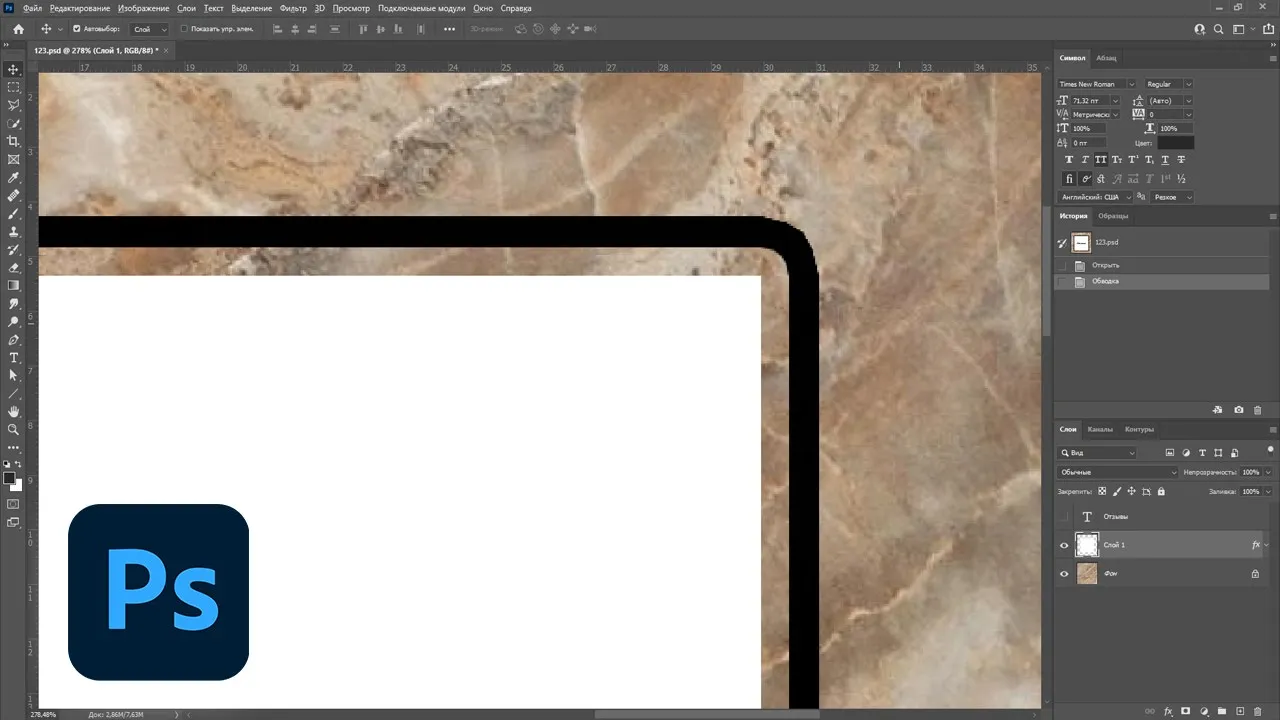
Task: Expand the fx effects list of Слой 1
Action: tap(1267, 545)
